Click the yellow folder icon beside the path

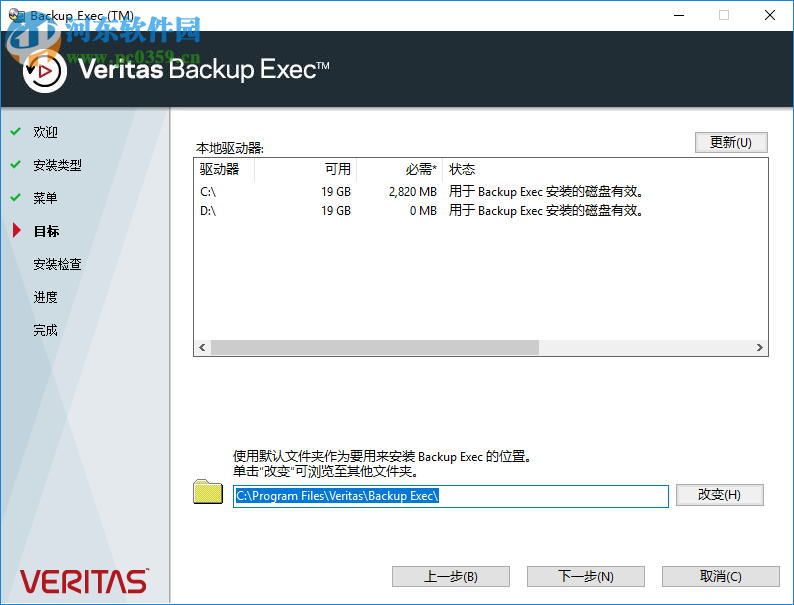[208, 492]
